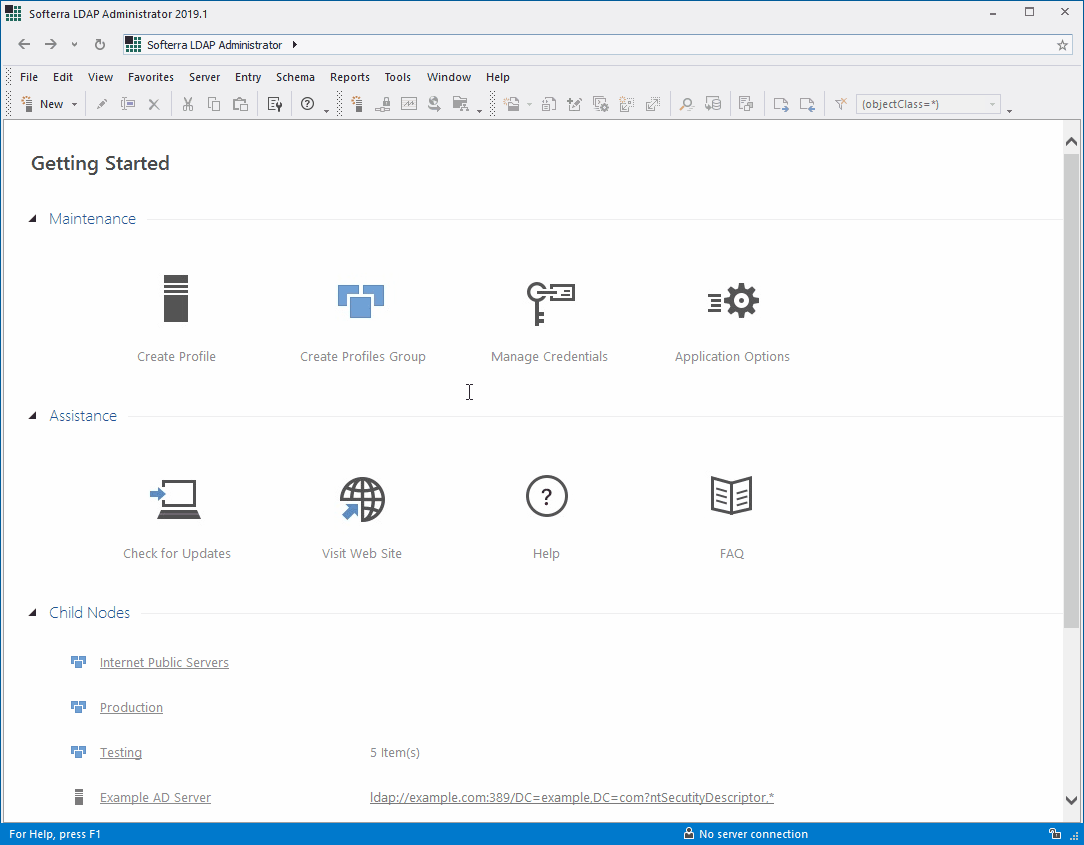
Task: Open Application Options gear icon
Action: click(733, 301)
